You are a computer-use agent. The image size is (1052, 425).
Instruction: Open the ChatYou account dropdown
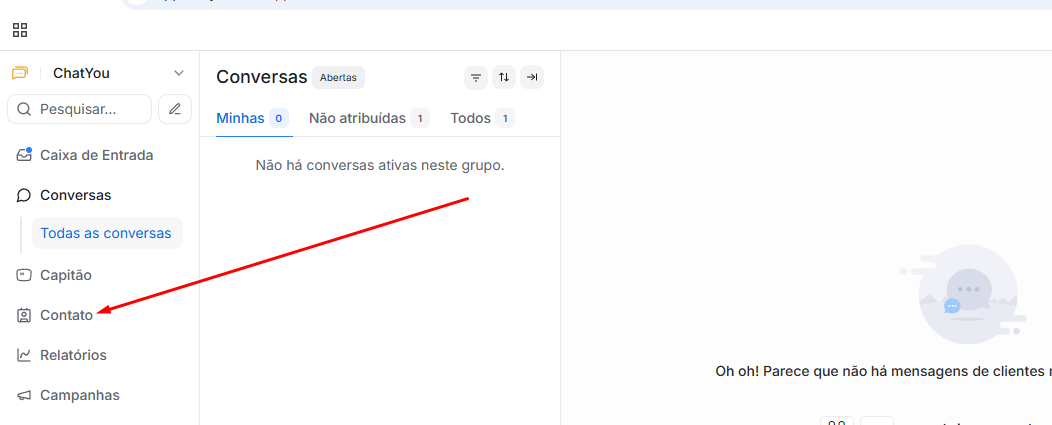click(179, 73)
